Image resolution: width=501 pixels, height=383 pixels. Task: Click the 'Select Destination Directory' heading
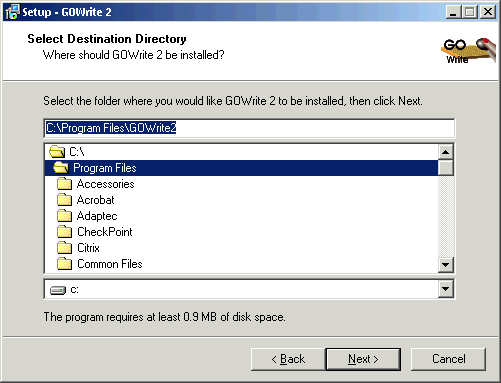click(x=107, y=39)
